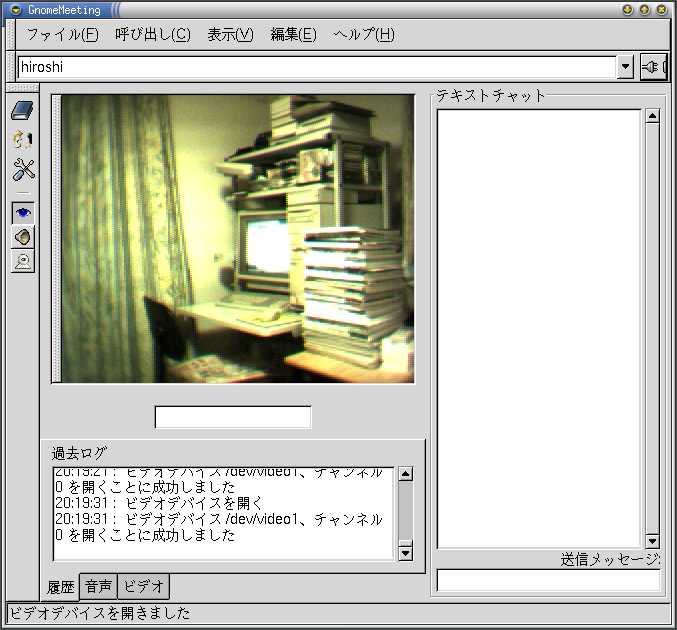The height and width of the screenshot is (630, 677).
Task: Open the 表示(V) menu
Action: point(230,34)
